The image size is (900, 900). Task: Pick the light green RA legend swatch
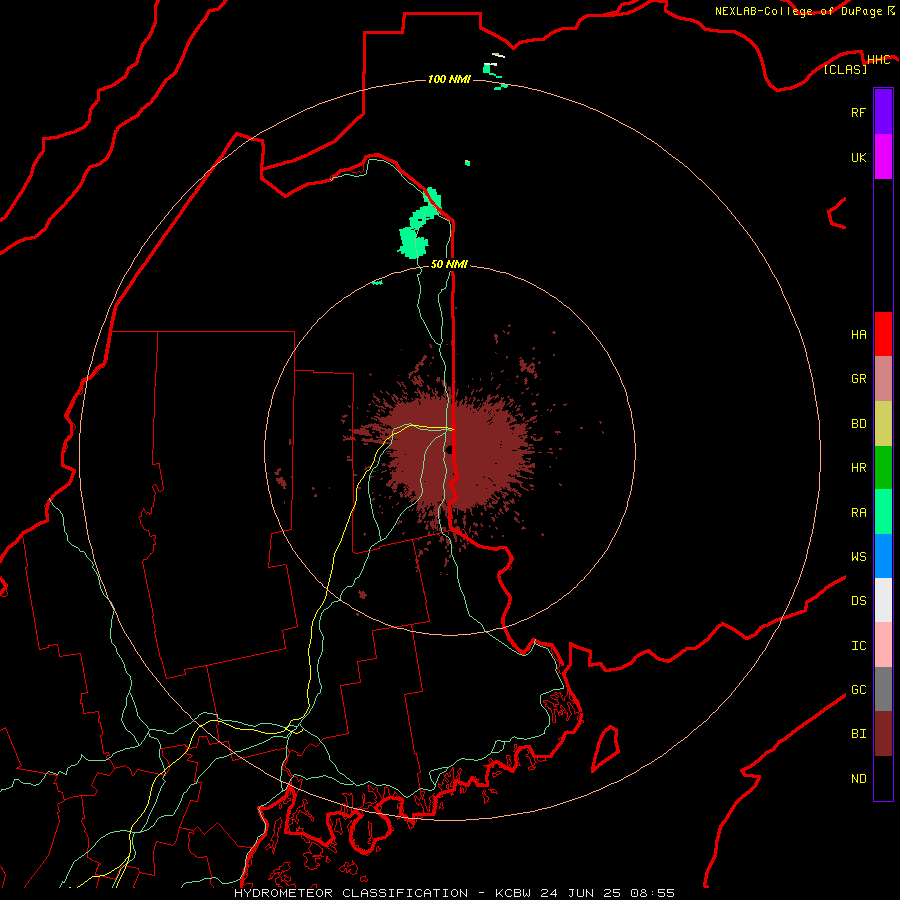point(883,512)
